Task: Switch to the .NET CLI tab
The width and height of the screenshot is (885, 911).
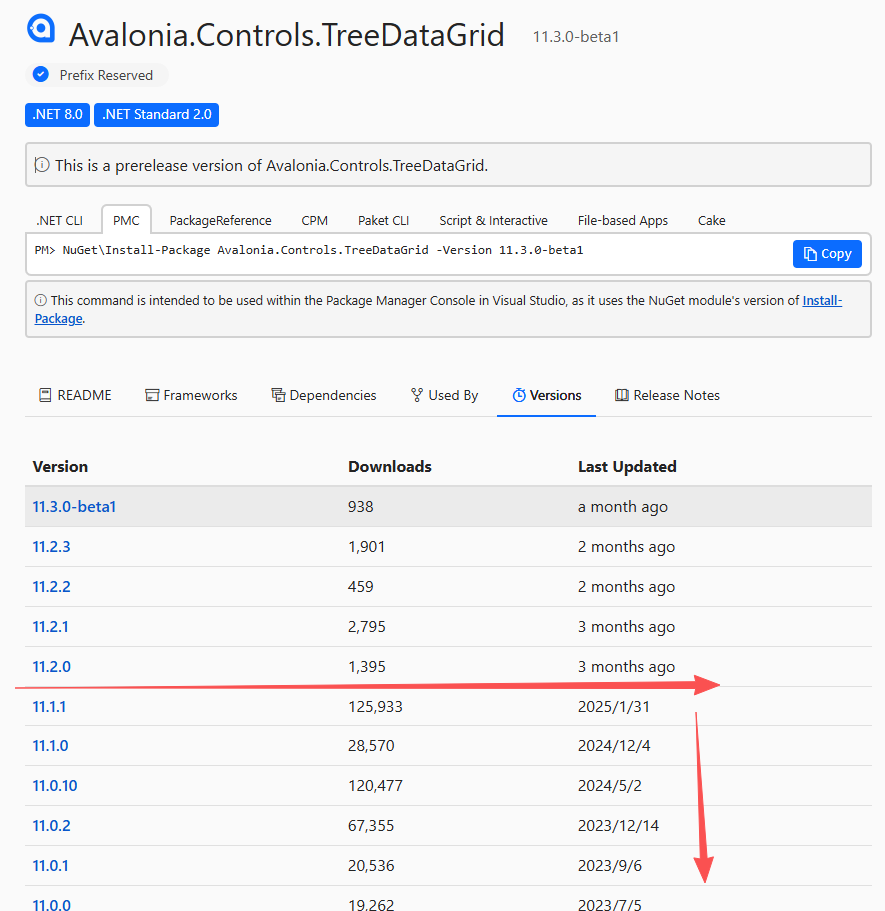Action: coord(60,220)
